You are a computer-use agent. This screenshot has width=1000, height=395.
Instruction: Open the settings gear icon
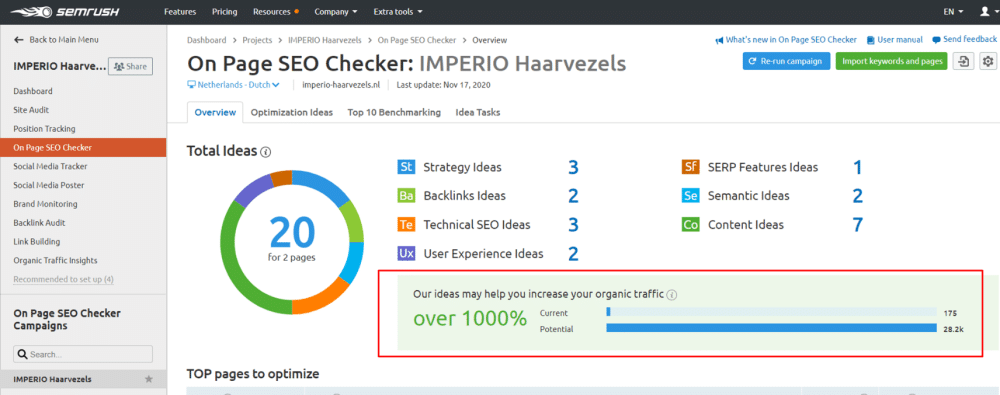[989, 61]
